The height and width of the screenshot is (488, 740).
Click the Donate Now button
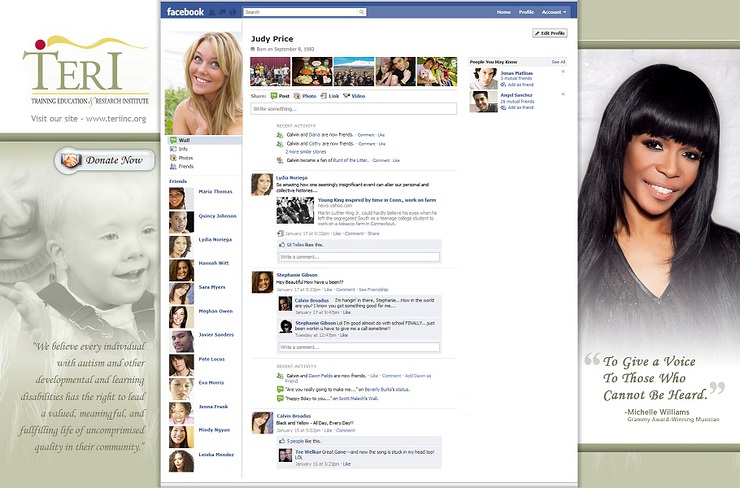pos(105,160)
